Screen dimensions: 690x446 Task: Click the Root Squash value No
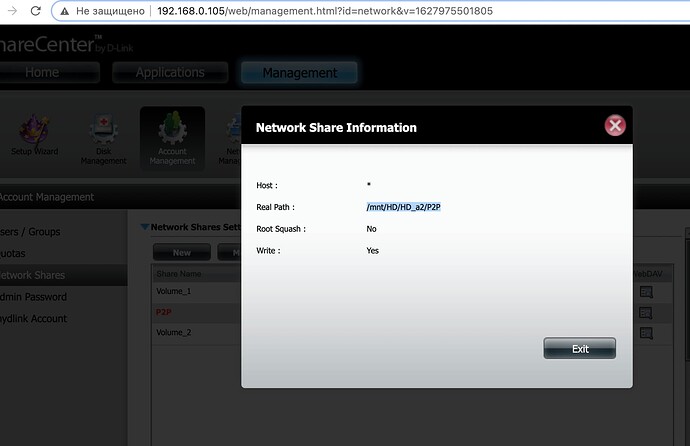click(371, 229)
